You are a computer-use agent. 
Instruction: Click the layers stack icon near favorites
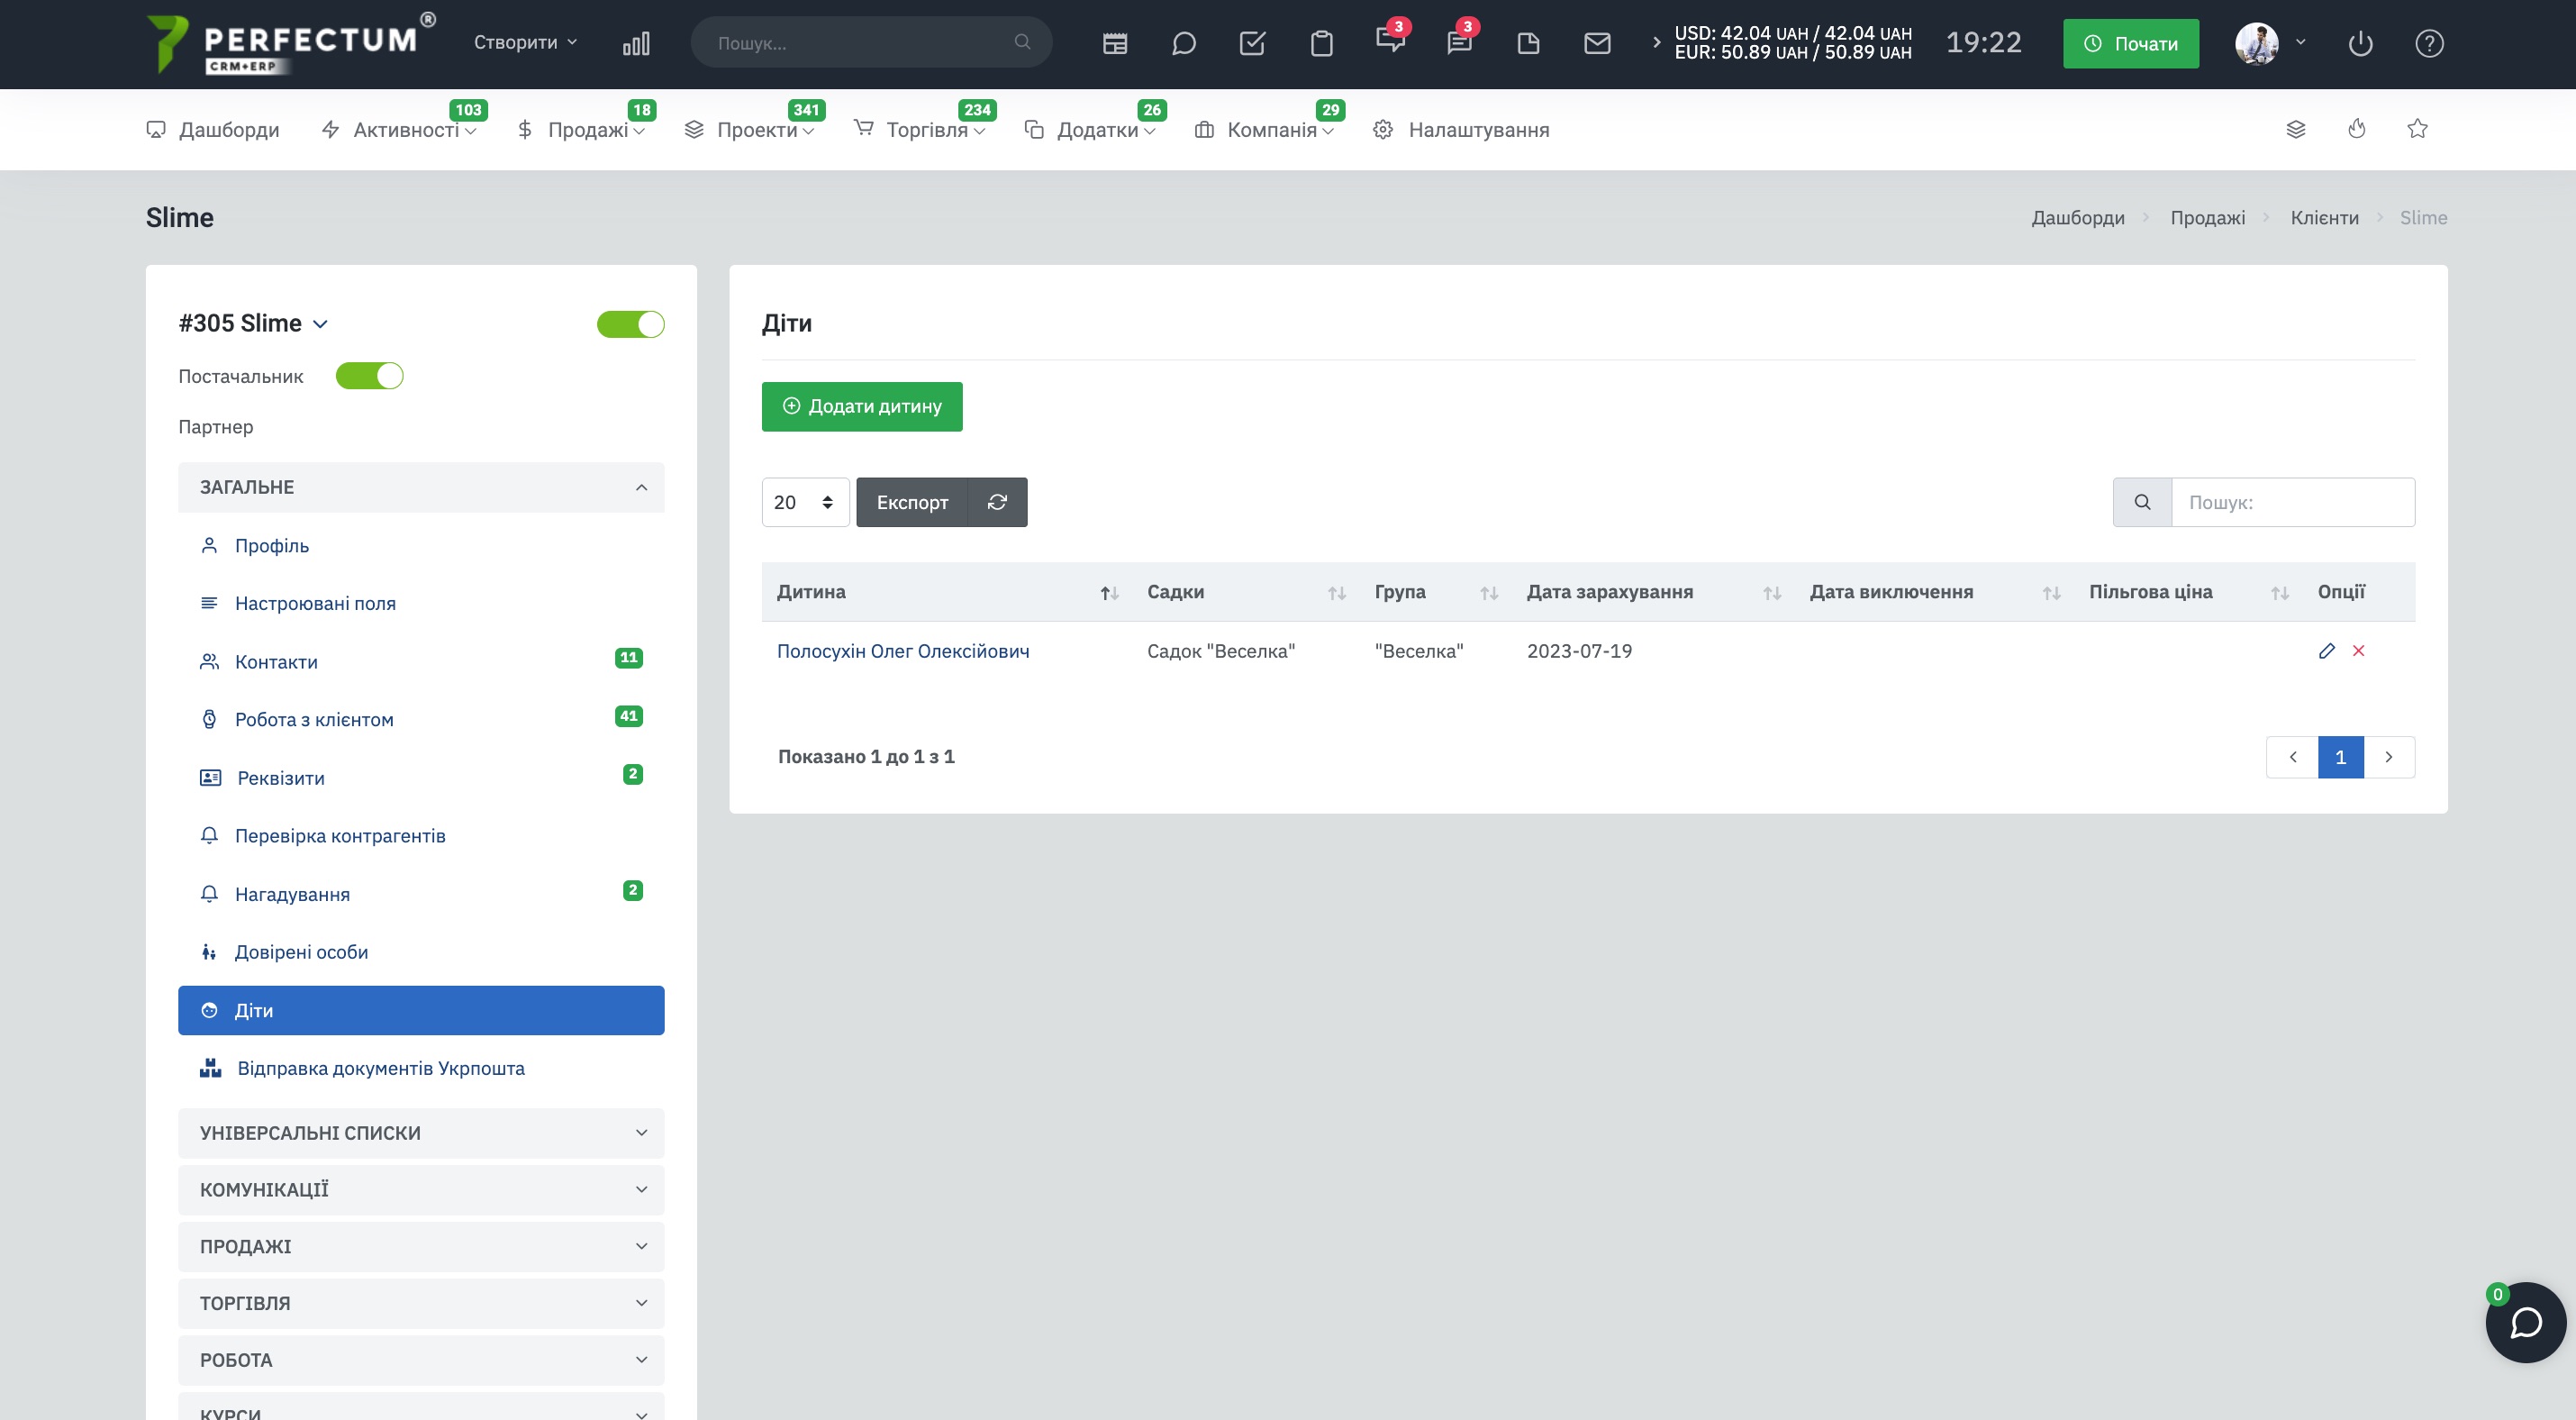[x=2296, y=129]
